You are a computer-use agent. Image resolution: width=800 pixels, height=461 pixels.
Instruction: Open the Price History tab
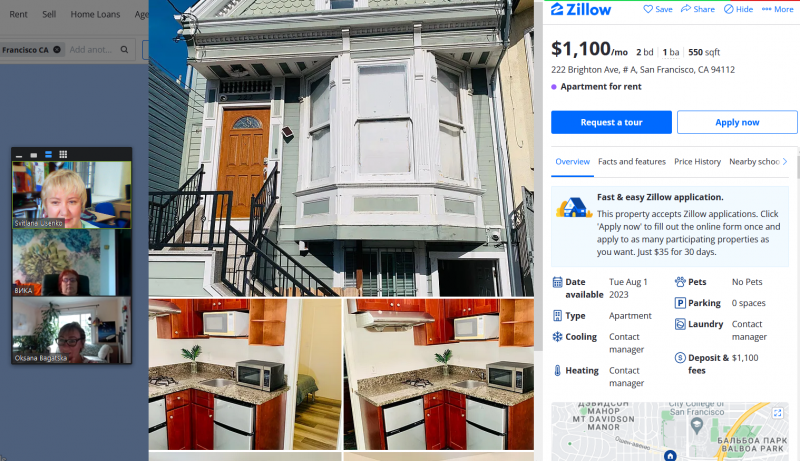coord(697,162)
